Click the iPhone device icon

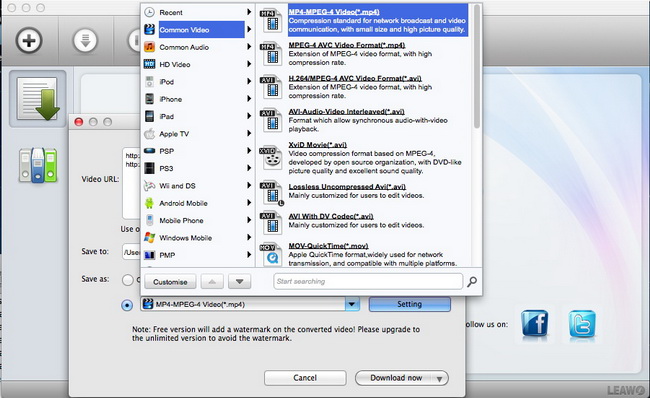click(149, 99)
